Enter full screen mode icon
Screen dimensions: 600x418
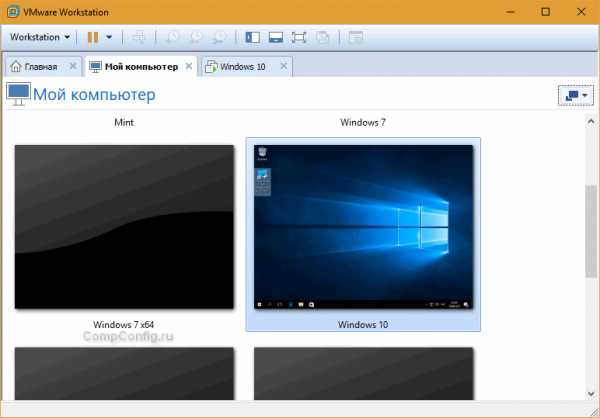pyautogui.click(x=299, y=37)
